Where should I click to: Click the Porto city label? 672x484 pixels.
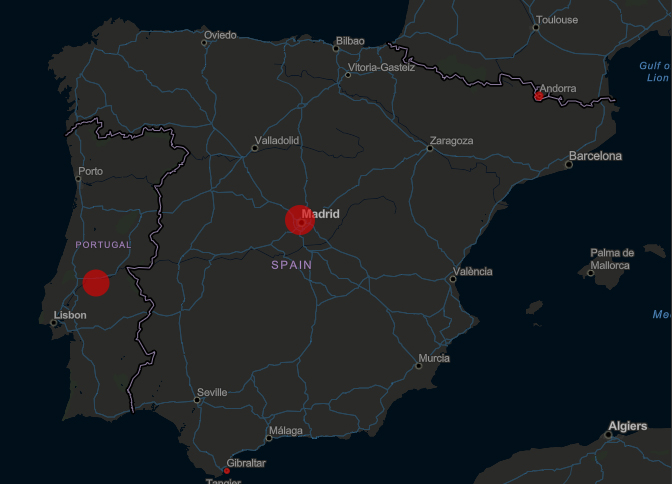point(90,171)
